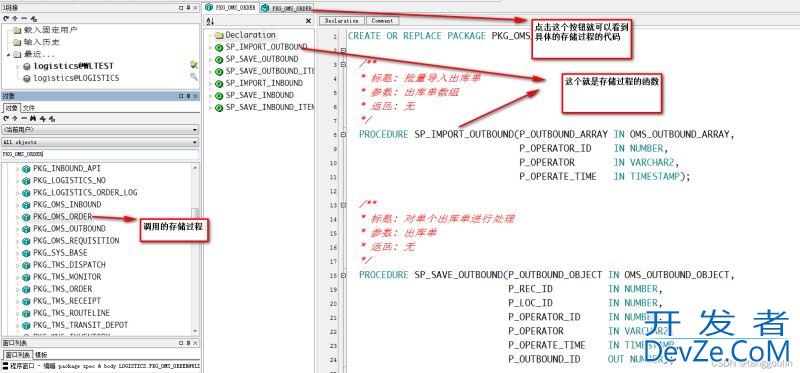Click the magnifier icon beside logistics@LOGISTICS
Viewport: 800px width, 373px height.
pyautogui.click(x=194, y=77)
